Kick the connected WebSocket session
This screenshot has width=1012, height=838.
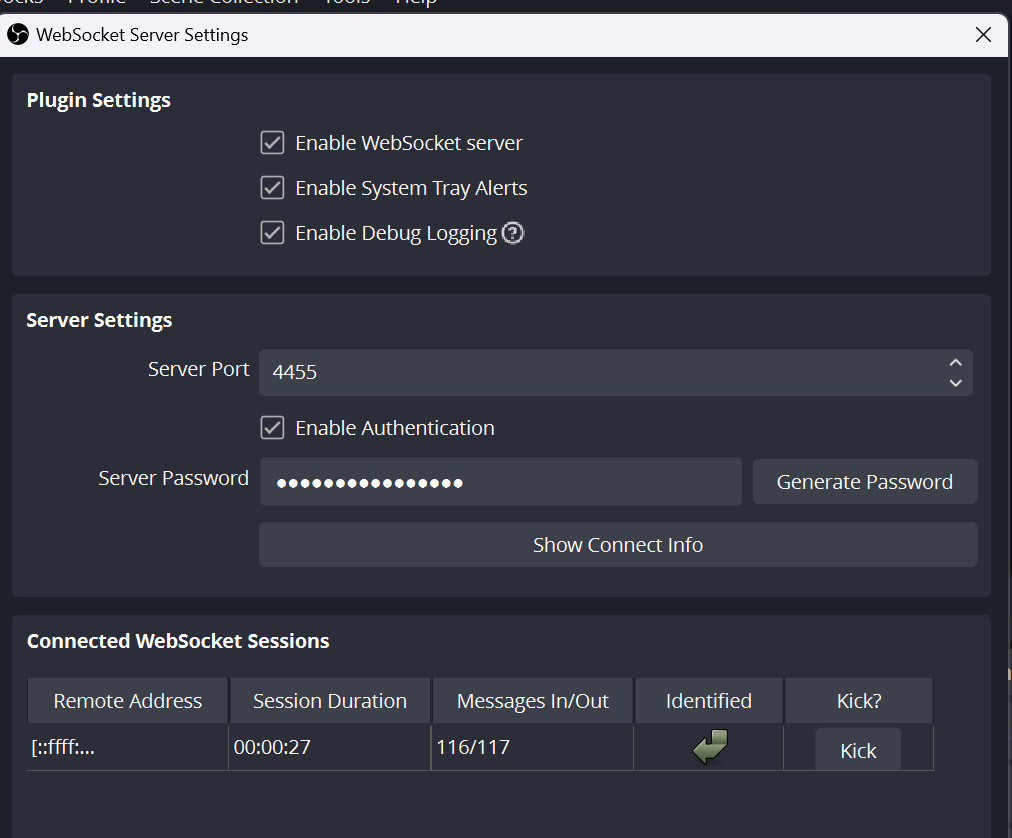tap(858, 750)
